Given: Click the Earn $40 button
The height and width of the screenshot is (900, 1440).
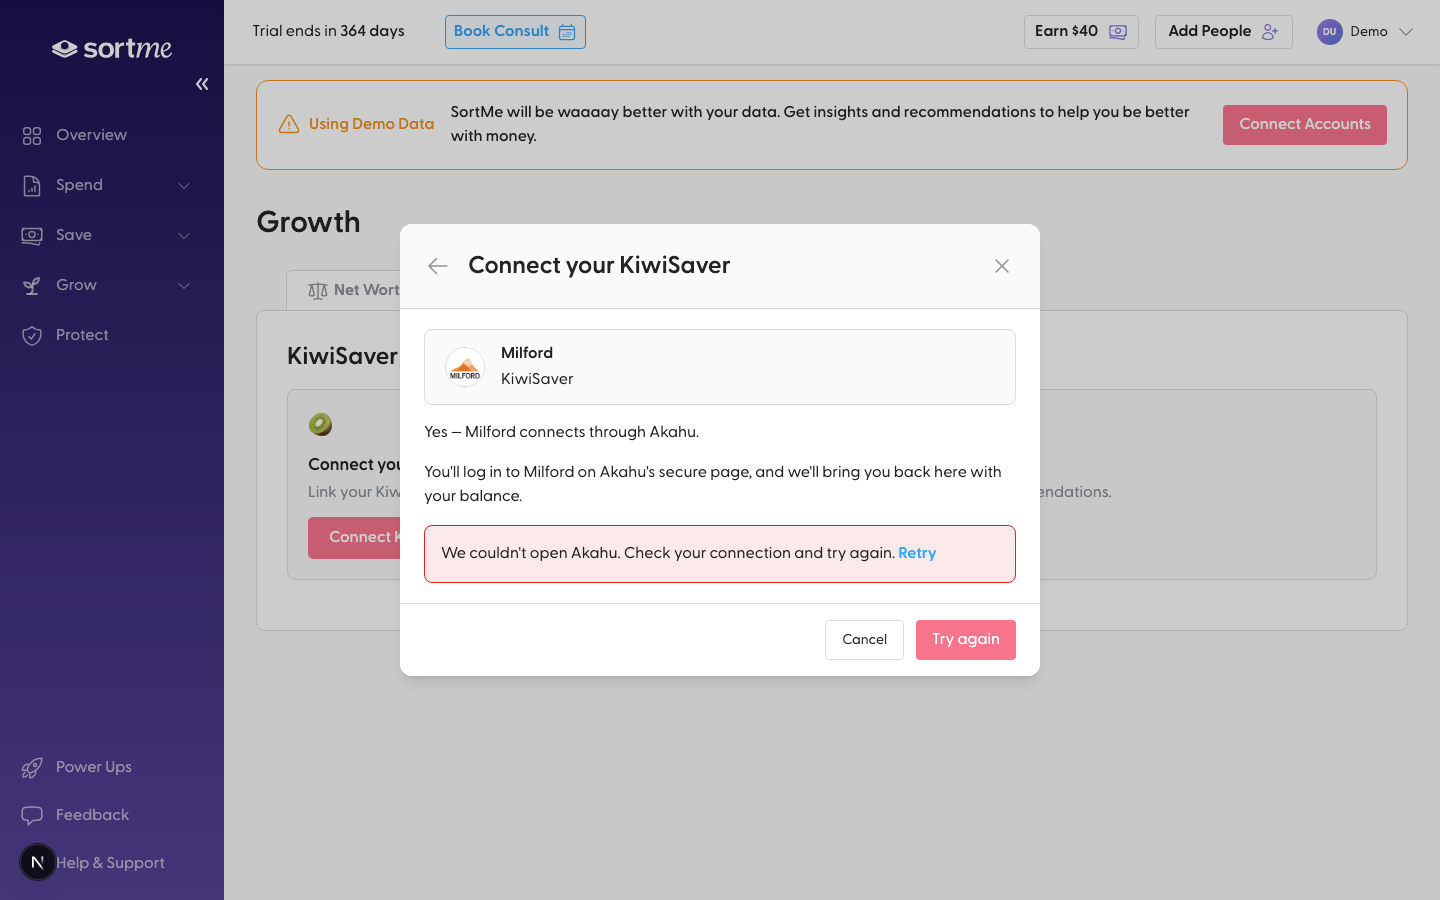Looking at the screenshot, I should click(x=1081, y=32).
